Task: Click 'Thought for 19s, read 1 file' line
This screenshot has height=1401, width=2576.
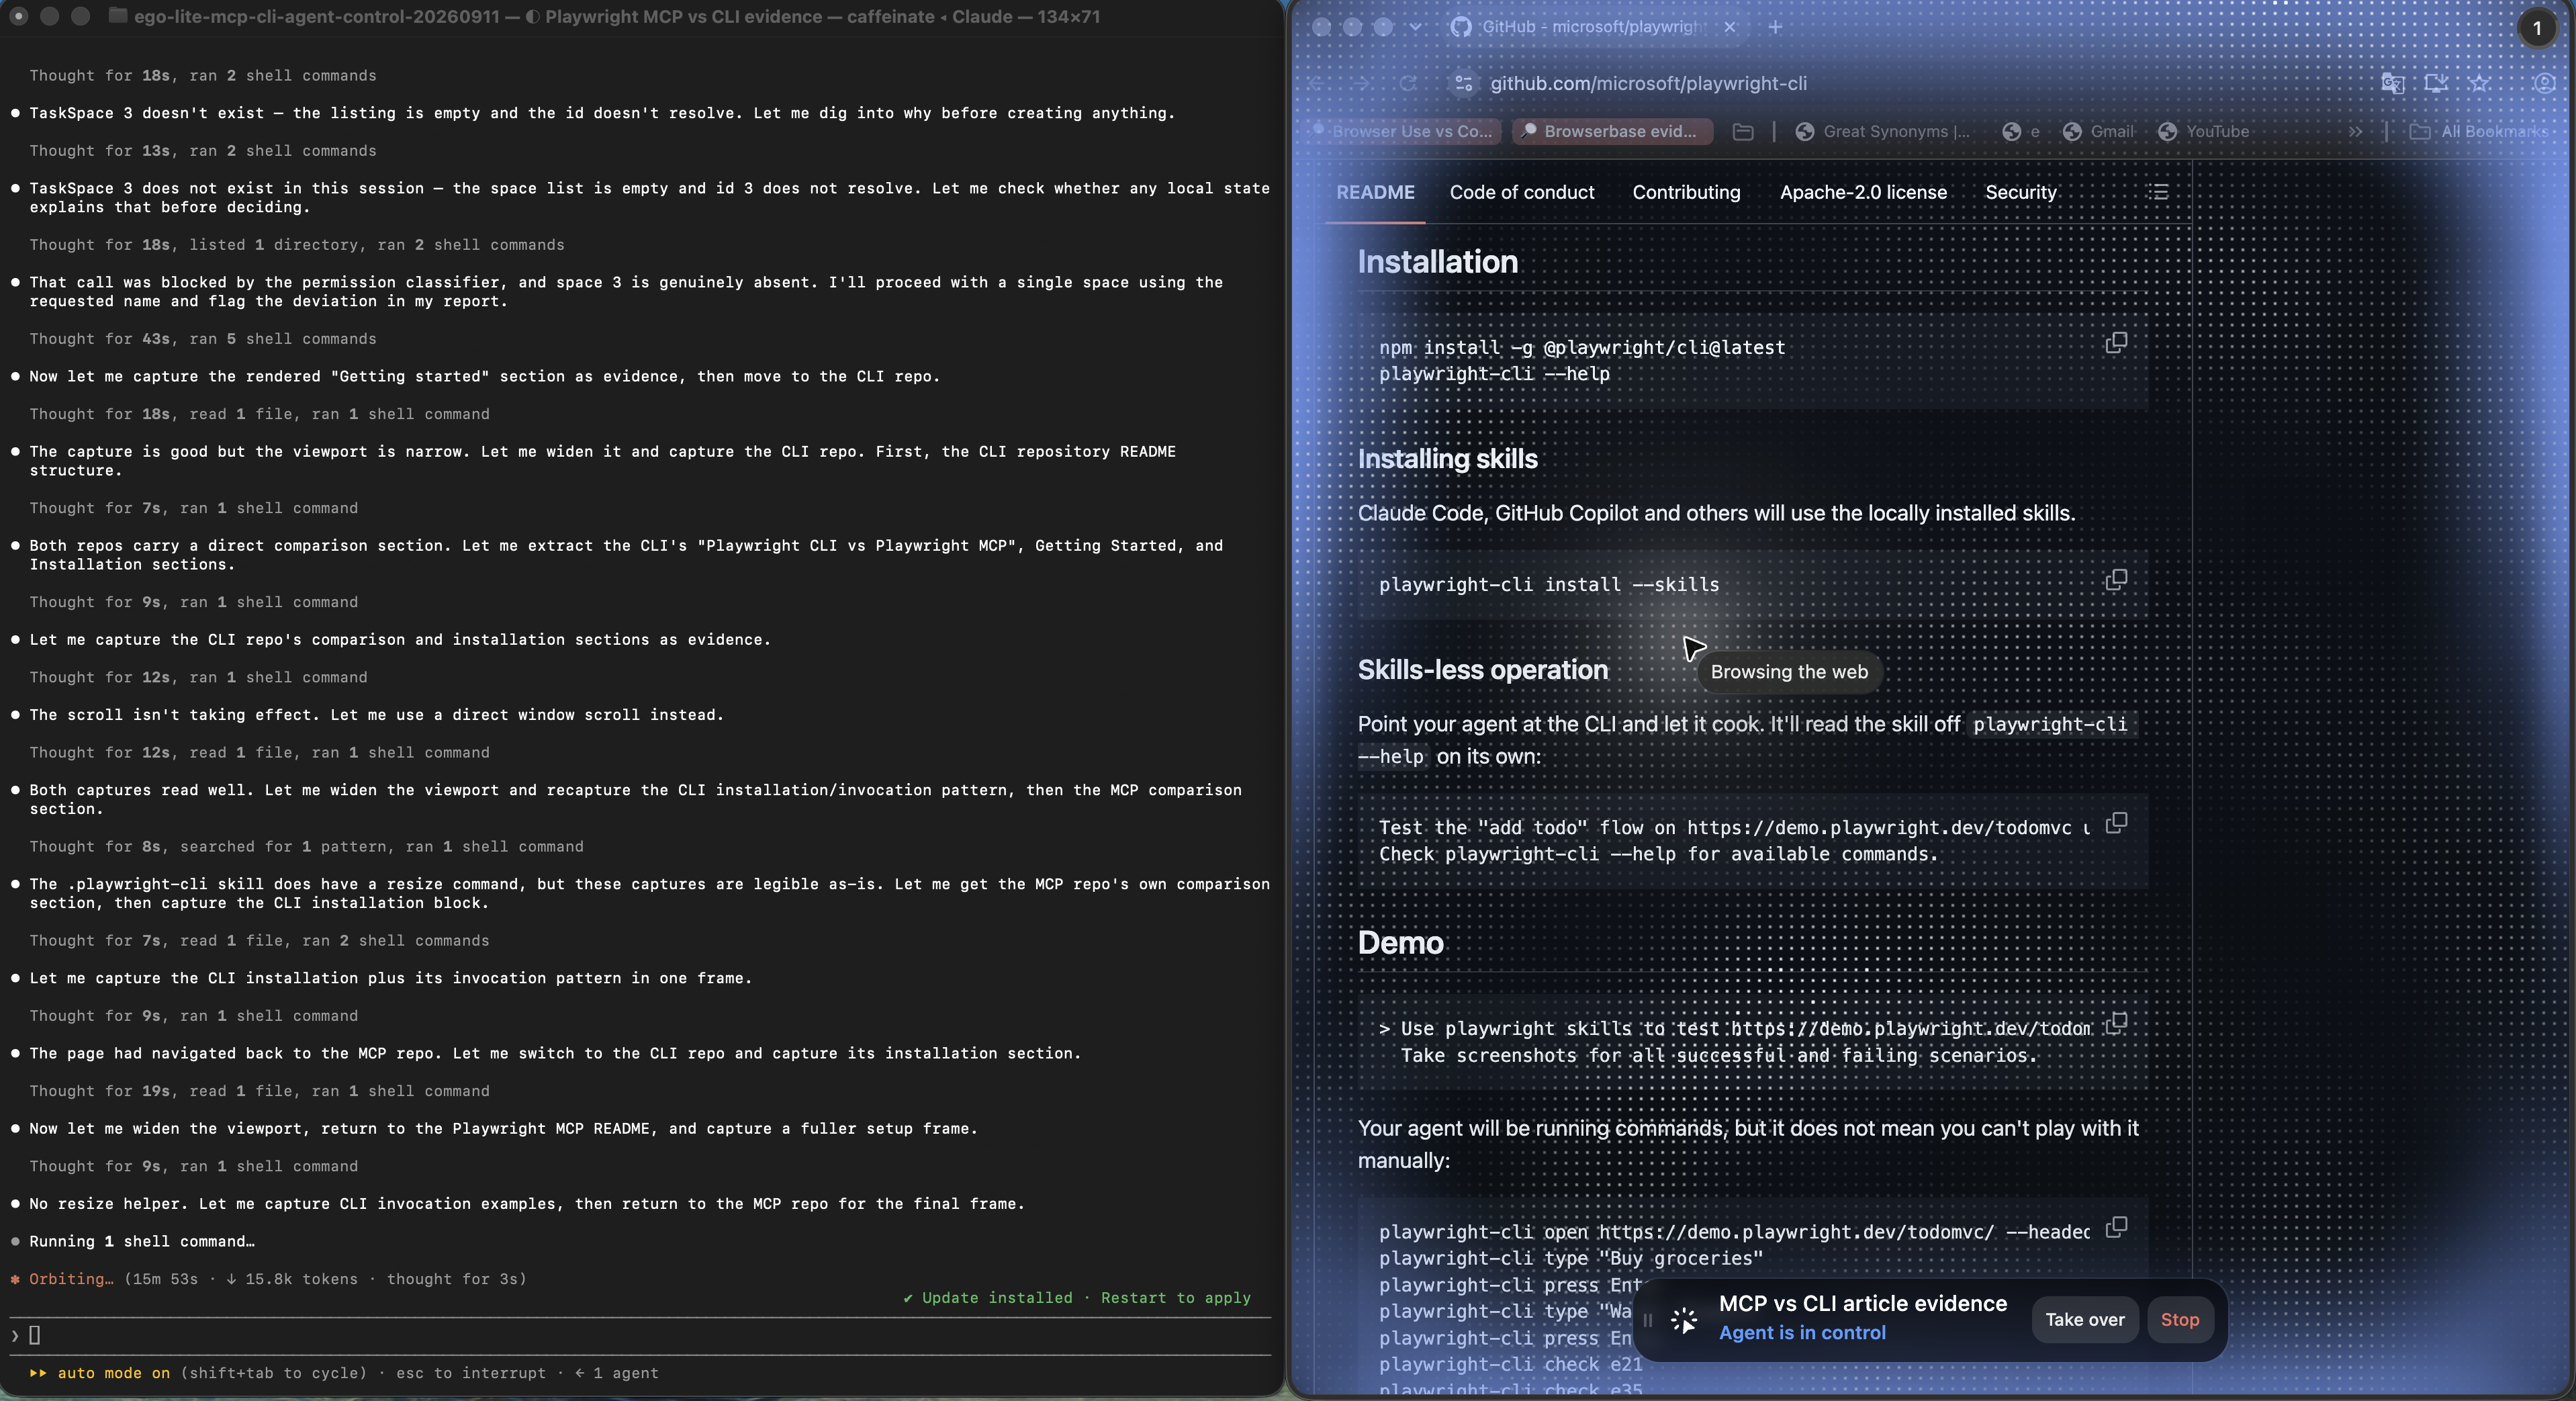Action: pyautogui.click(x=259, y=1091)
